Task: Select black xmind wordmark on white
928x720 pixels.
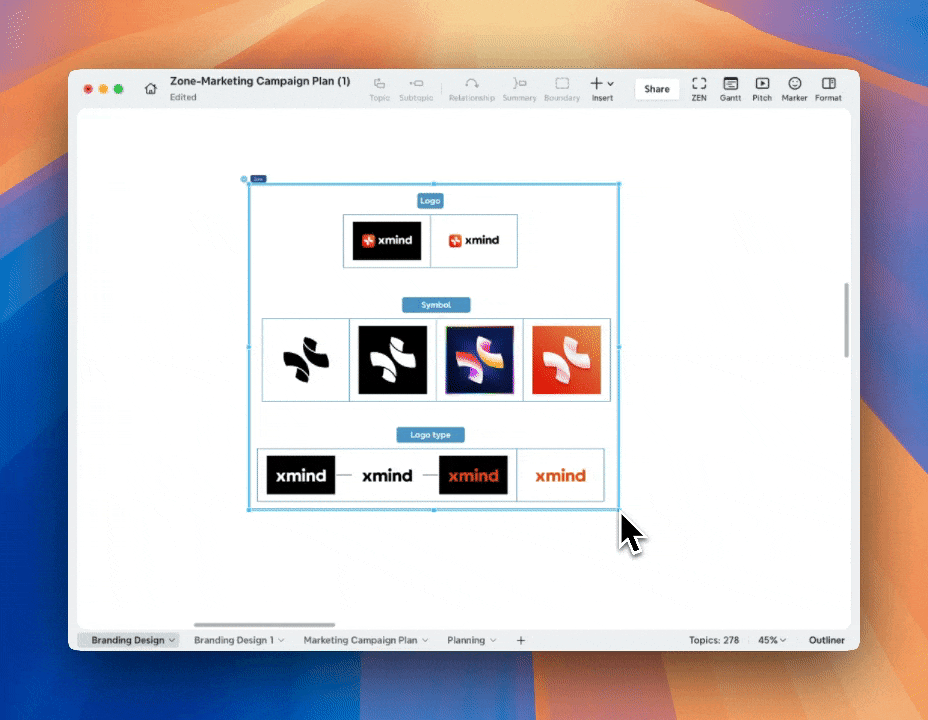Action: (387, 475)
